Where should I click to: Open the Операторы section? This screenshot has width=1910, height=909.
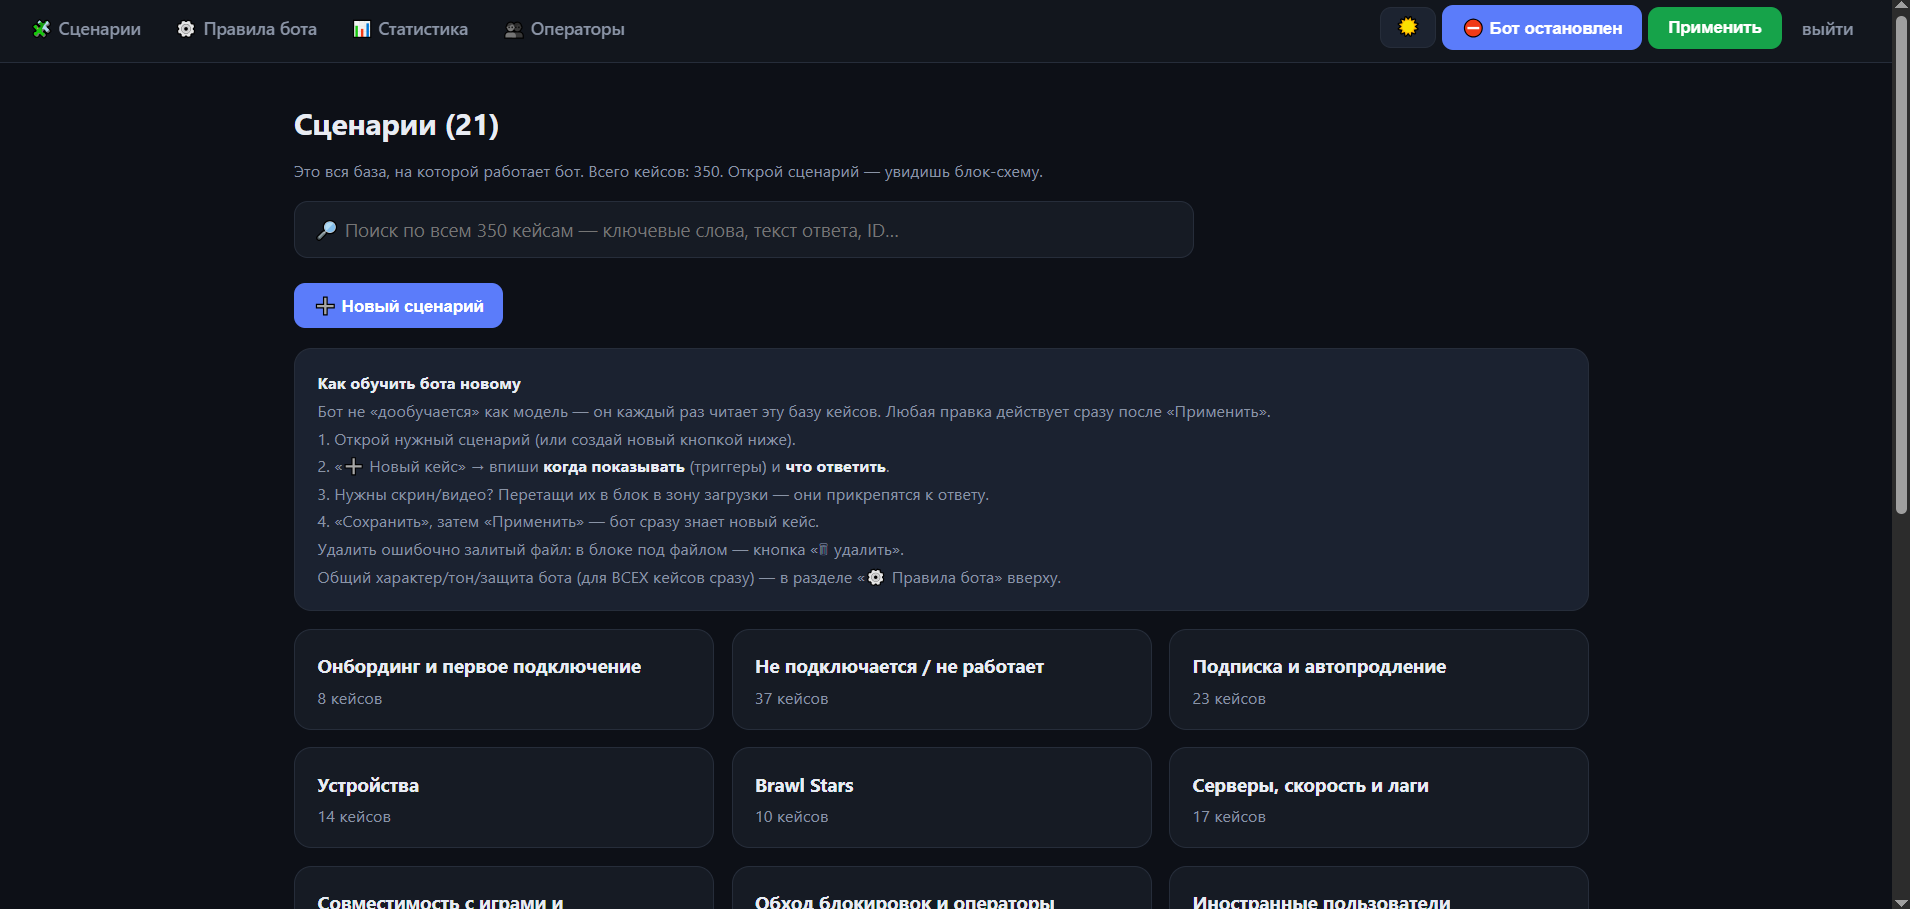coord(565,29)
